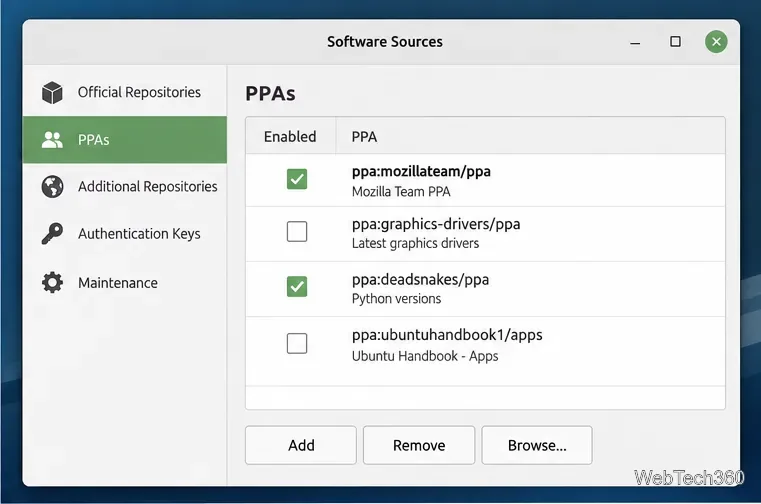Click the Official Repositories box icon
The image size is (761, 504).
(52, 92)
